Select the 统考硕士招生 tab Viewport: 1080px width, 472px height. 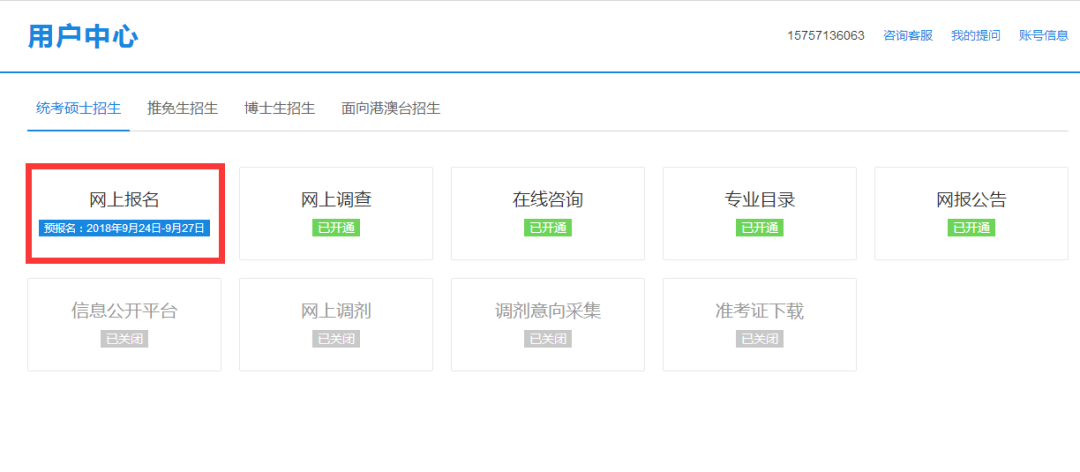click(x=78, y=108)
